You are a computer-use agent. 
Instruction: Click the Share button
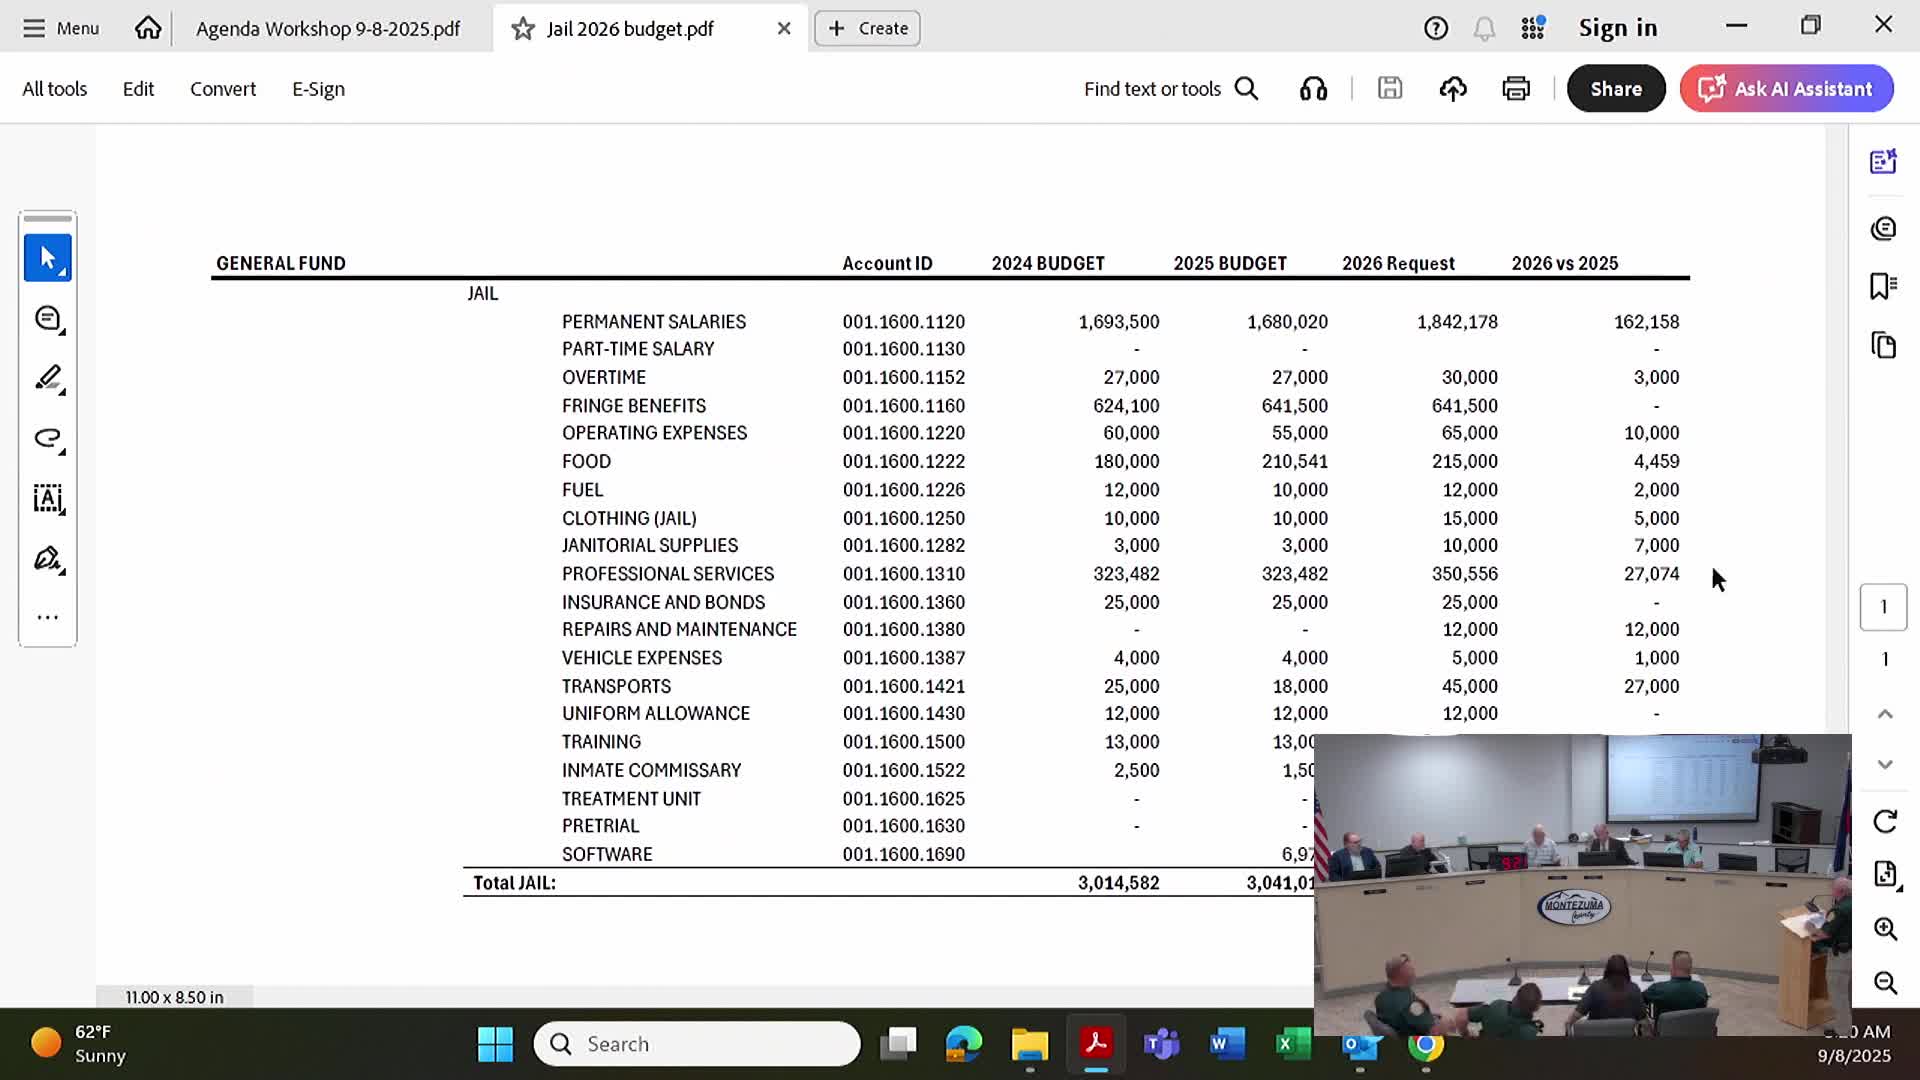[1615, 89]
